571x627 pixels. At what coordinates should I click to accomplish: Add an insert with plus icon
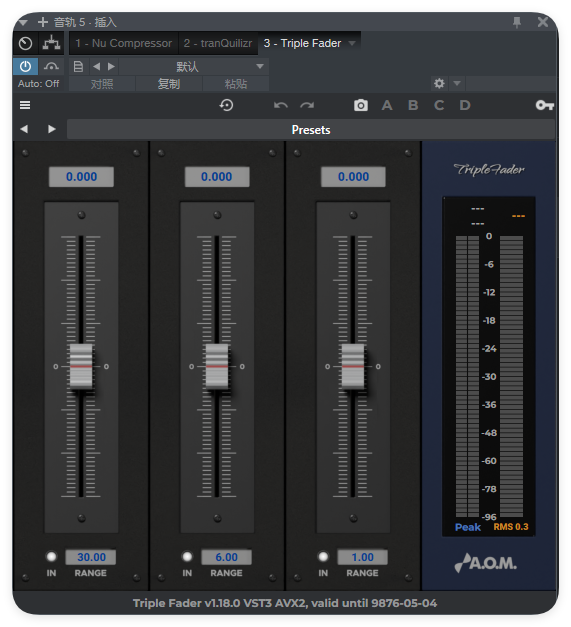coord(43,22)
